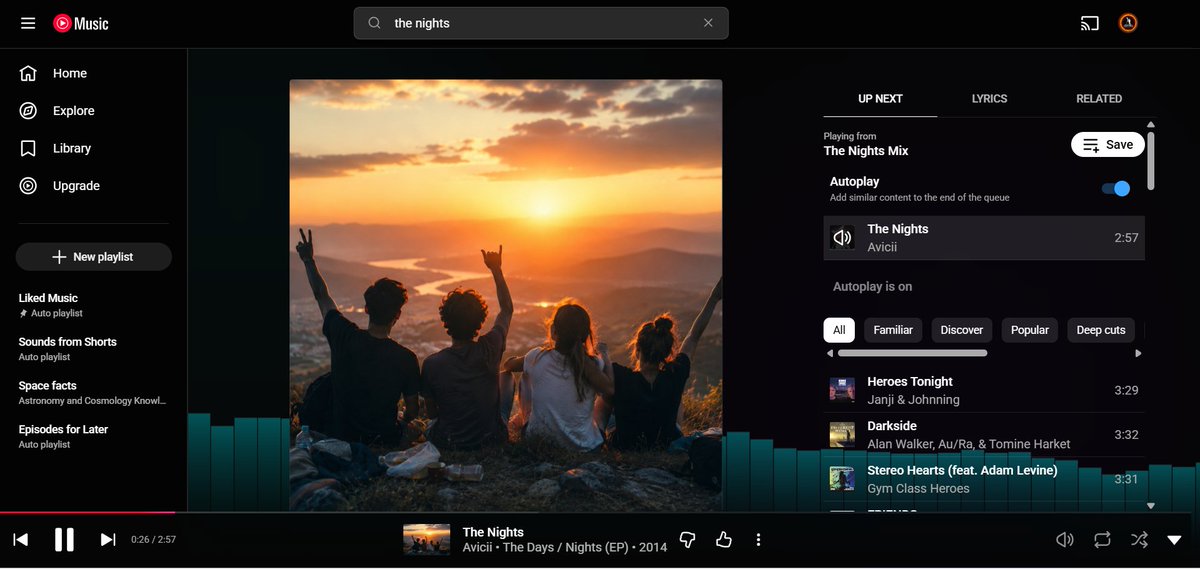Click the queue panel down arrow
Image resolution: width=1200 pixels, height=569 pixels.
[1151, 506]
